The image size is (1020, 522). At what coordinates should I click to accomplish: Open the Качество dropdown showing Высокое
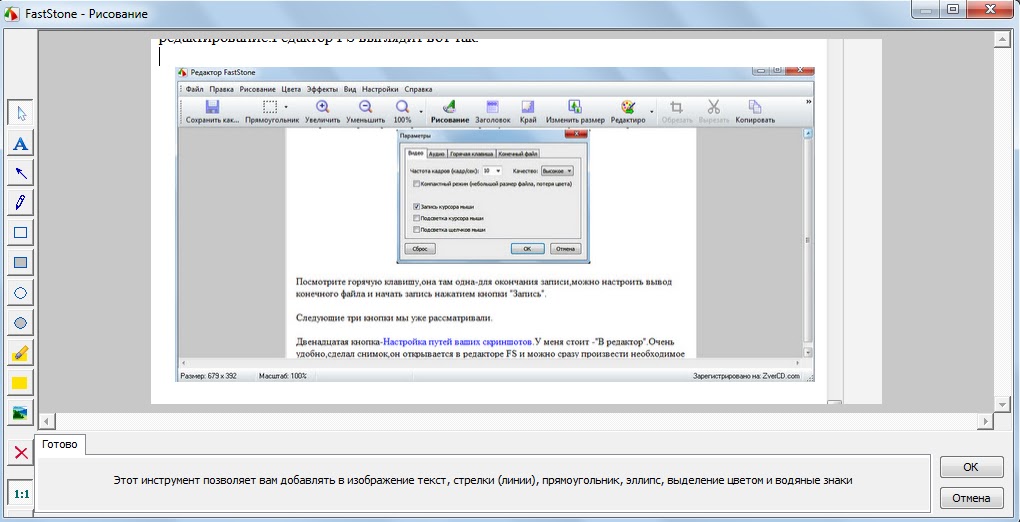[557, 171]
